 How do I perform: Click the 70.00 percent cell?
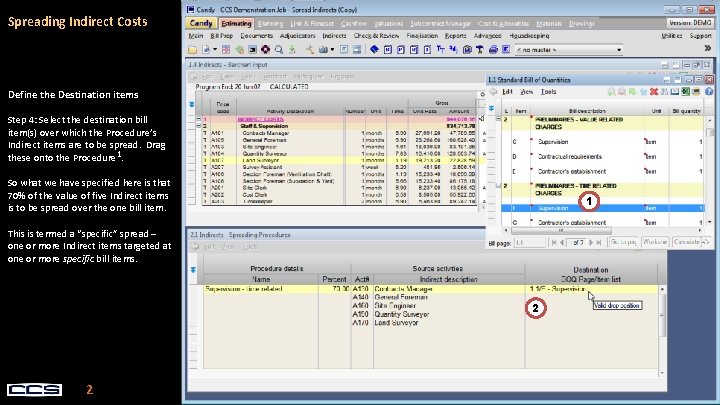pos(334,289)
